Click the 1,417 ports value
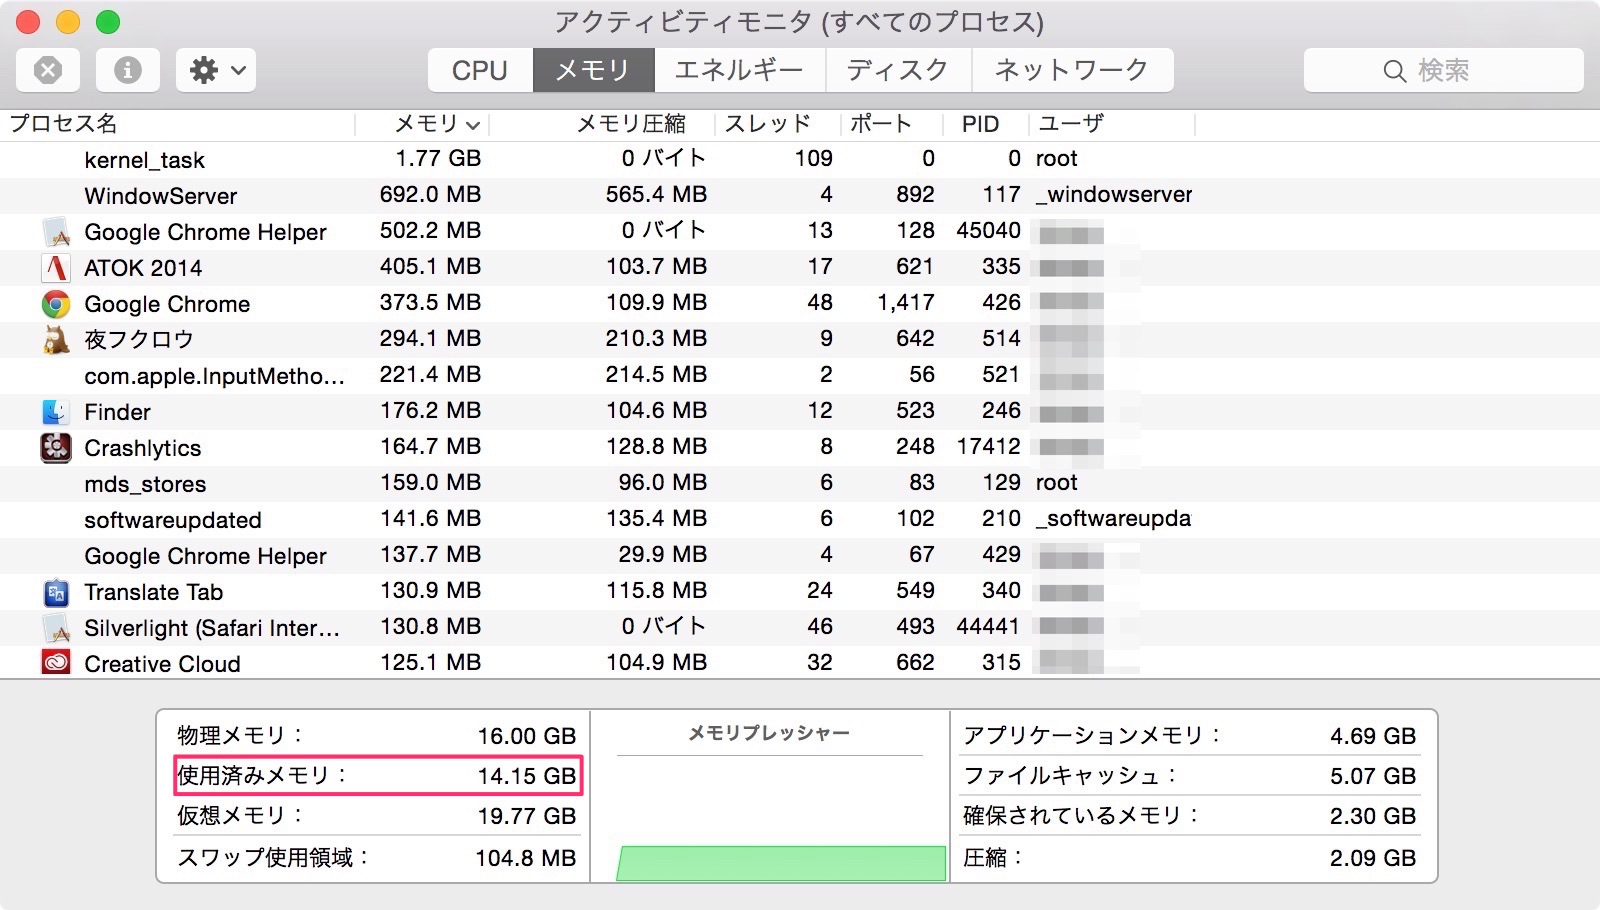The height and width of the screenshot is (910, 1600). [906, 302]
